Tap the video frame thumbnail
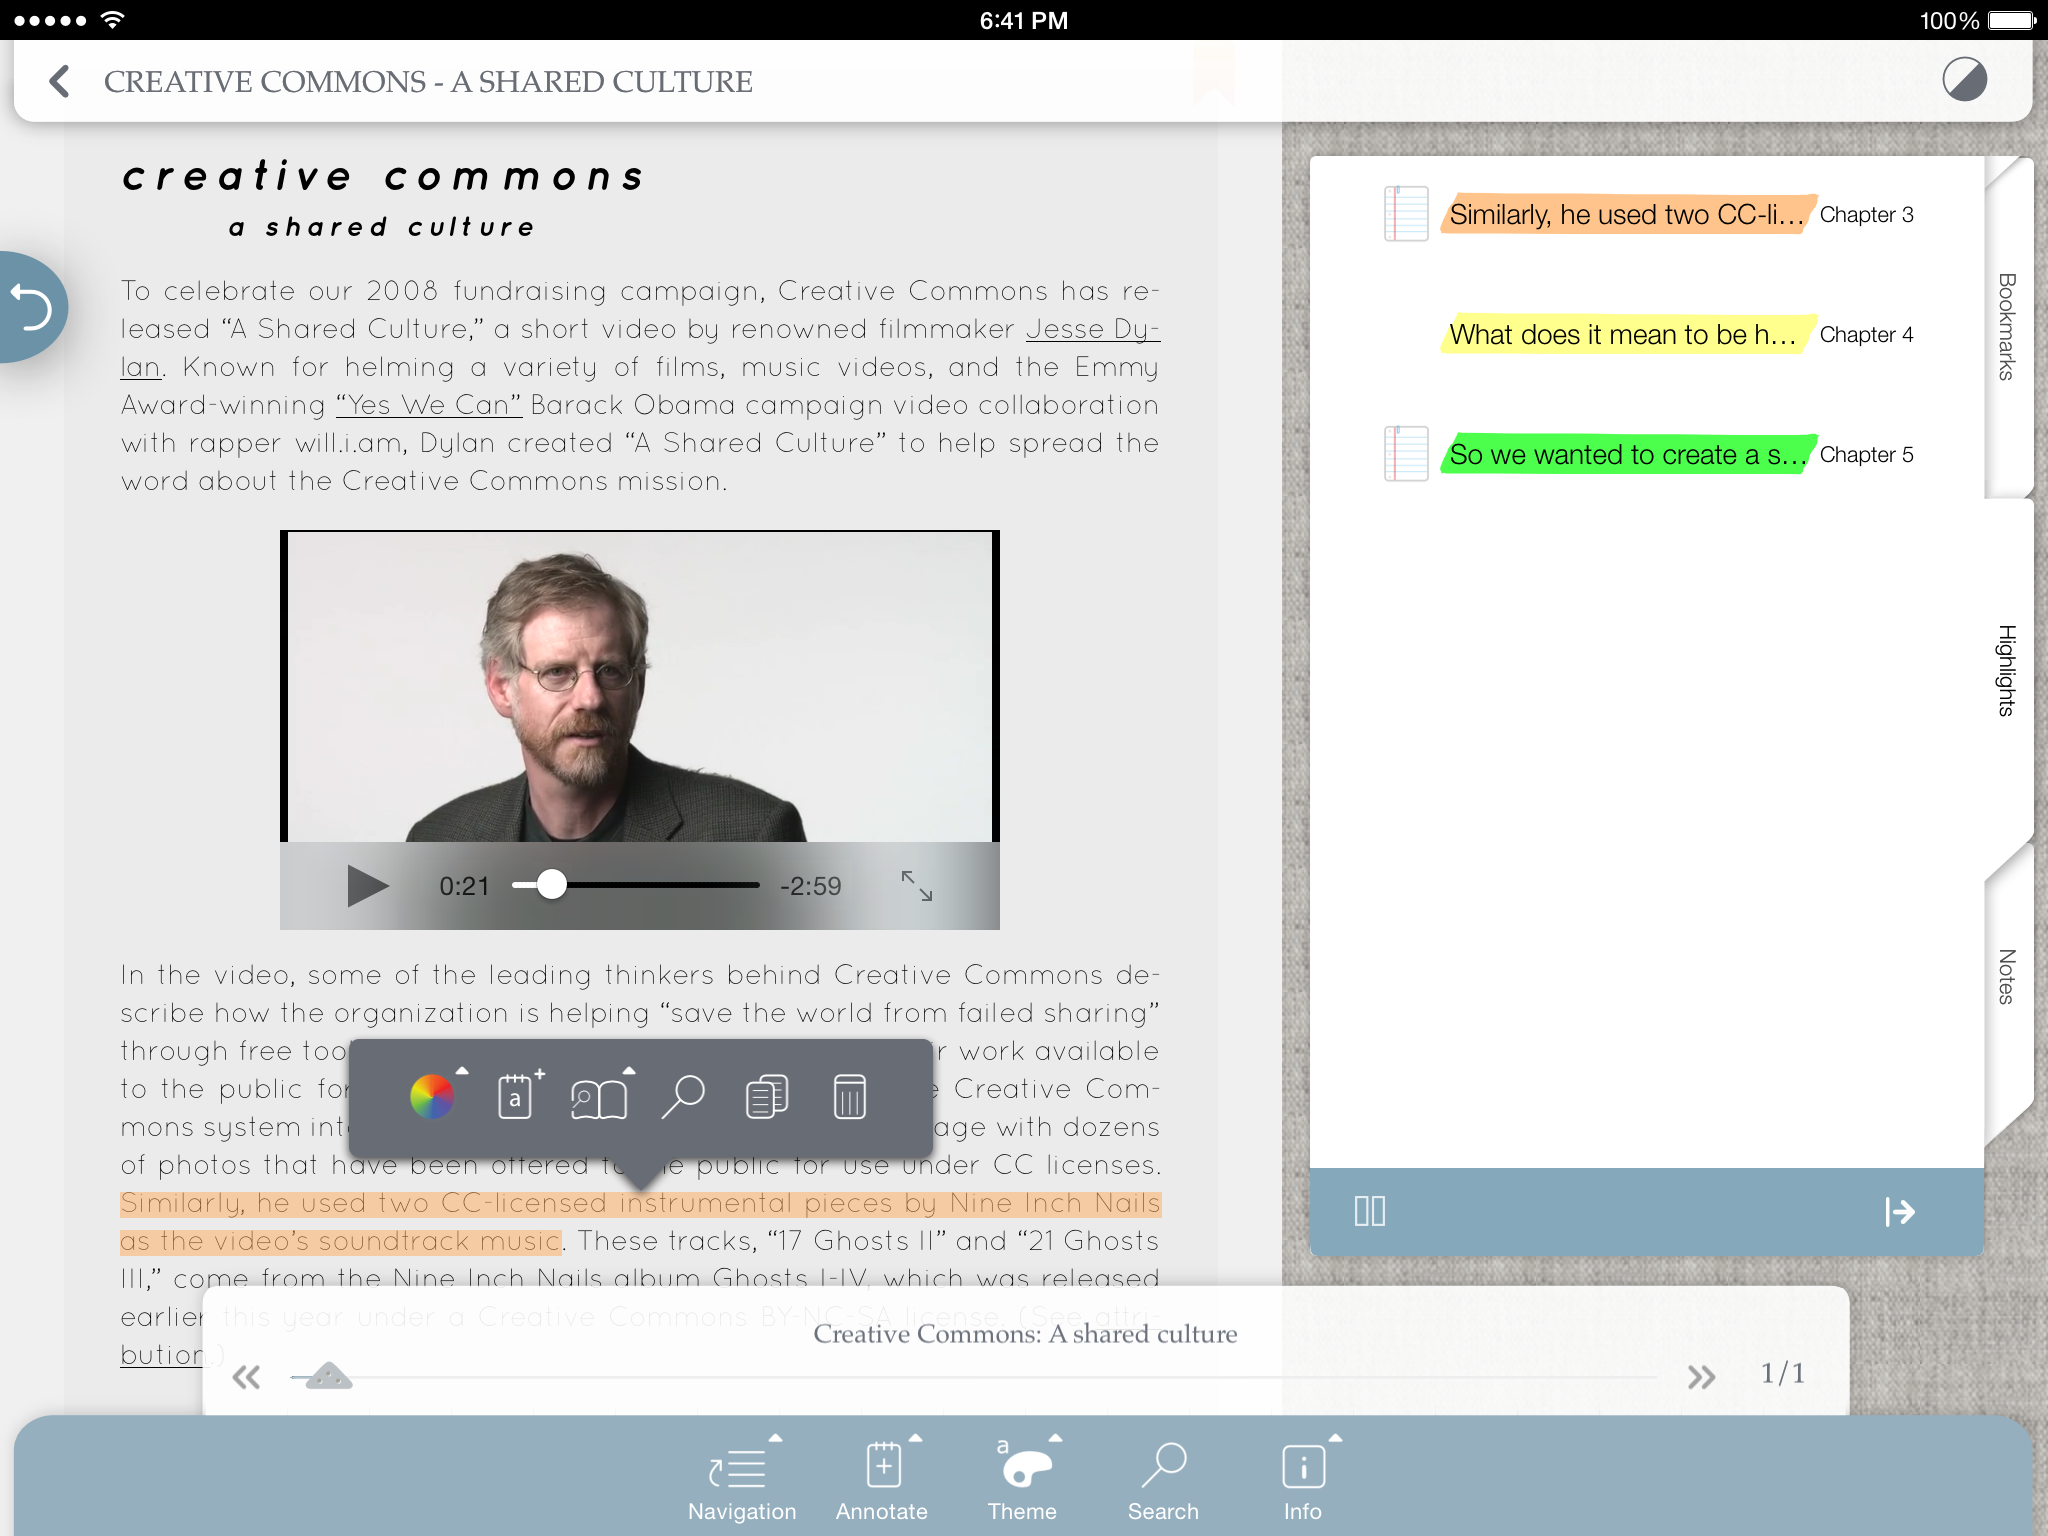2048x1536 pixels. click(x=640, y=687)
